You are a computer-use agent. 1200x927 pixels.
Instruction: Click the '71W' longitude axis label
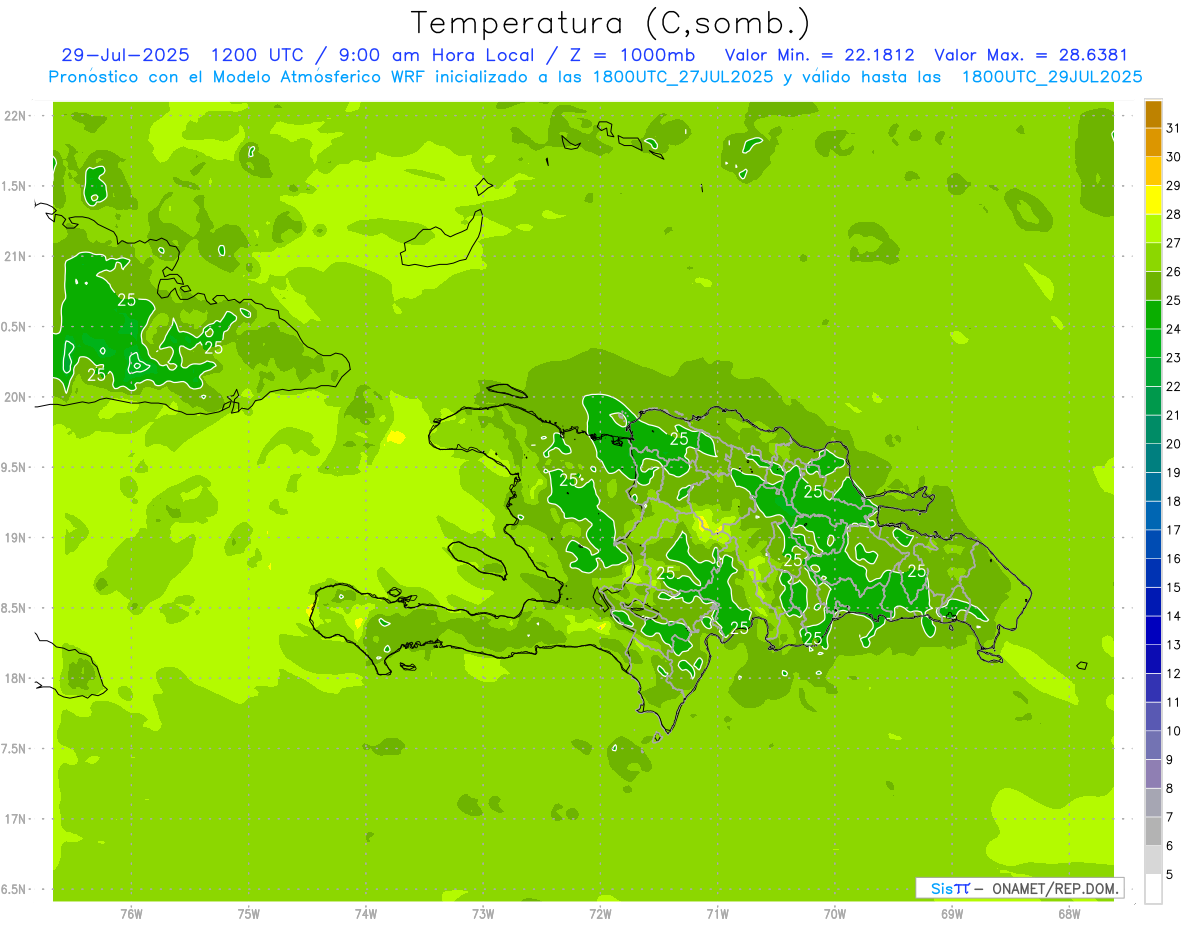tap(717, 914)
